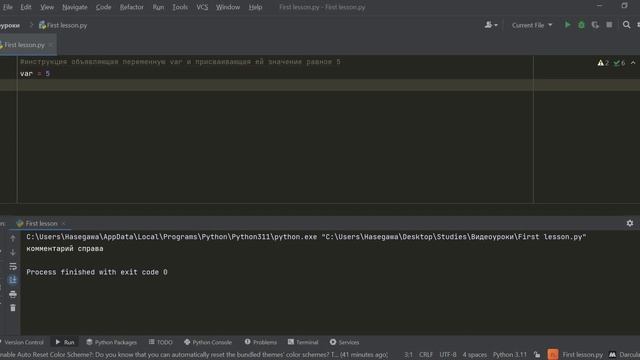This screenshot has width=640, height=360.
Task: Click the 3:1 caret position in status bar
Action: coord(409,355)
